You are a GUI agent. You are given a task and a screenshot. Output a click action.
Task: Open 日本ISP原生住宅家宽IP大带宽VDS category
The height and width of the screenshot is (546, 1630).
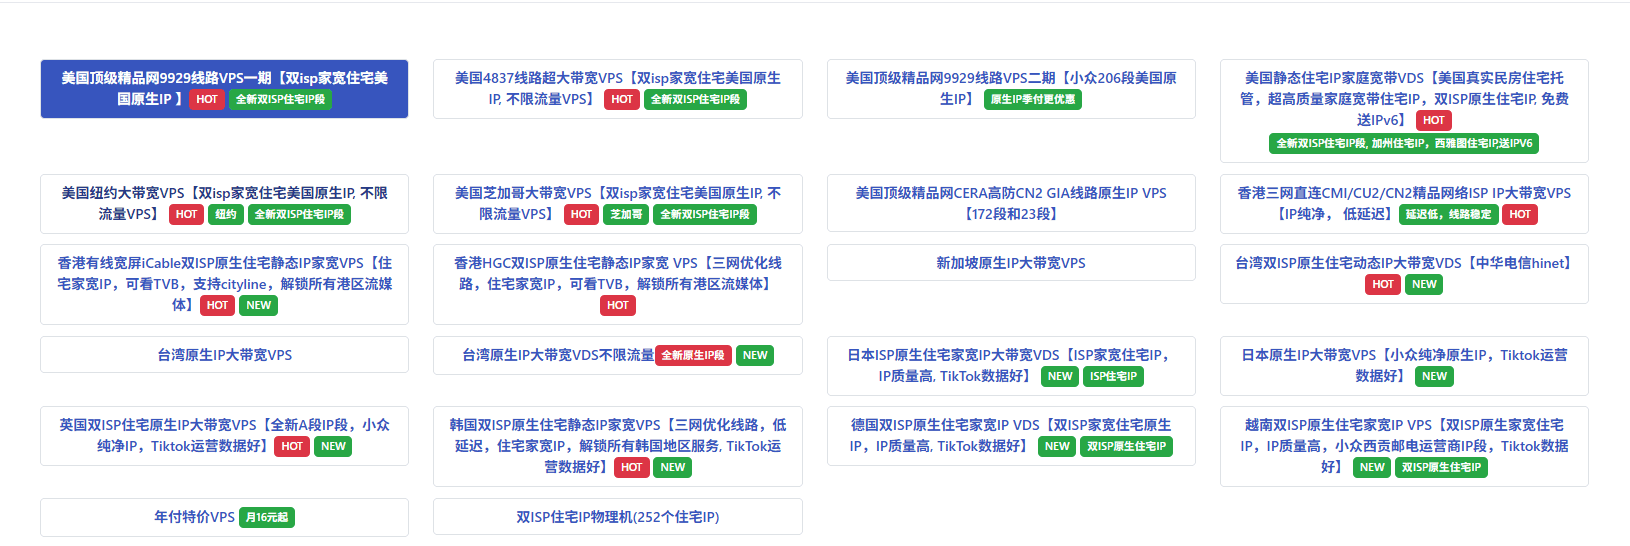[1011, 366]
